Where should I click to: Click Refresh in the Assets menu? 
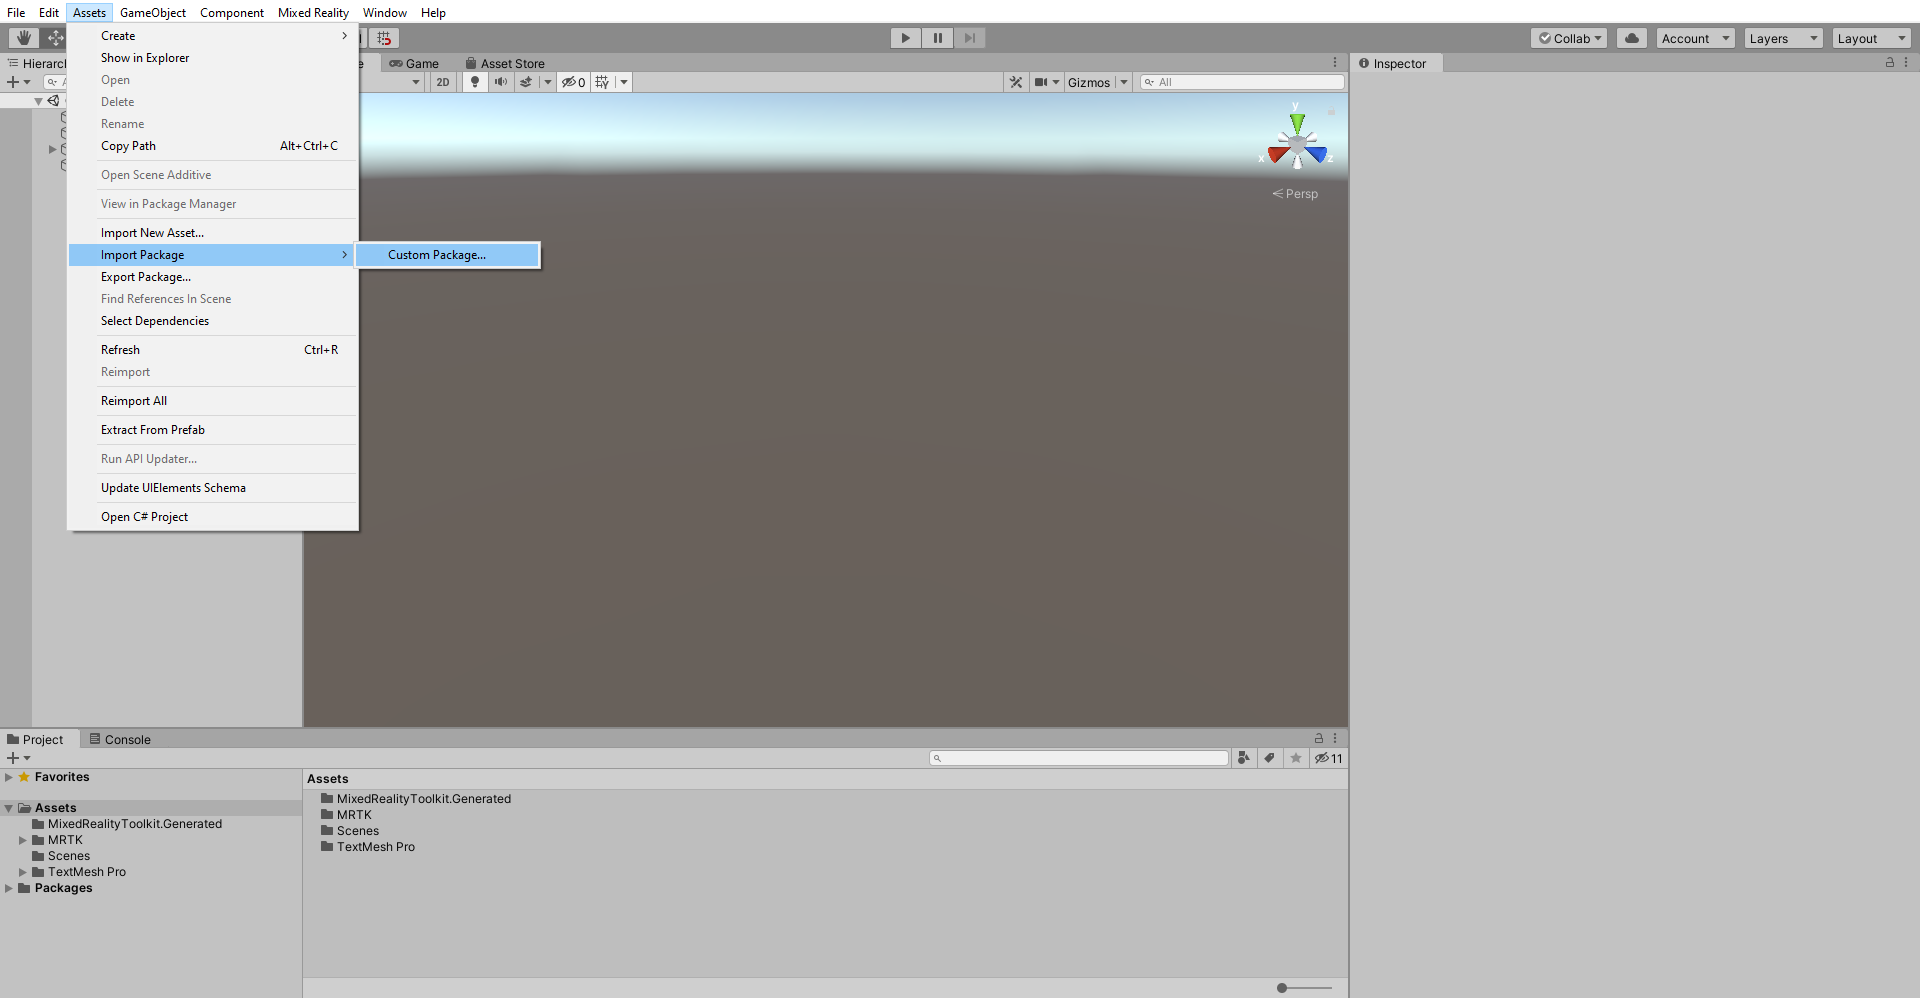213,350
